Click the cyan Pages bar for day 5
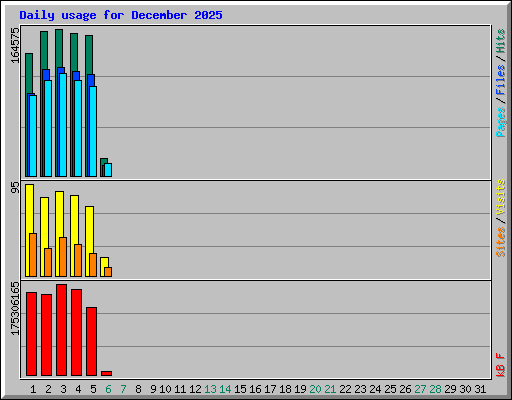 tap(93, 132)
